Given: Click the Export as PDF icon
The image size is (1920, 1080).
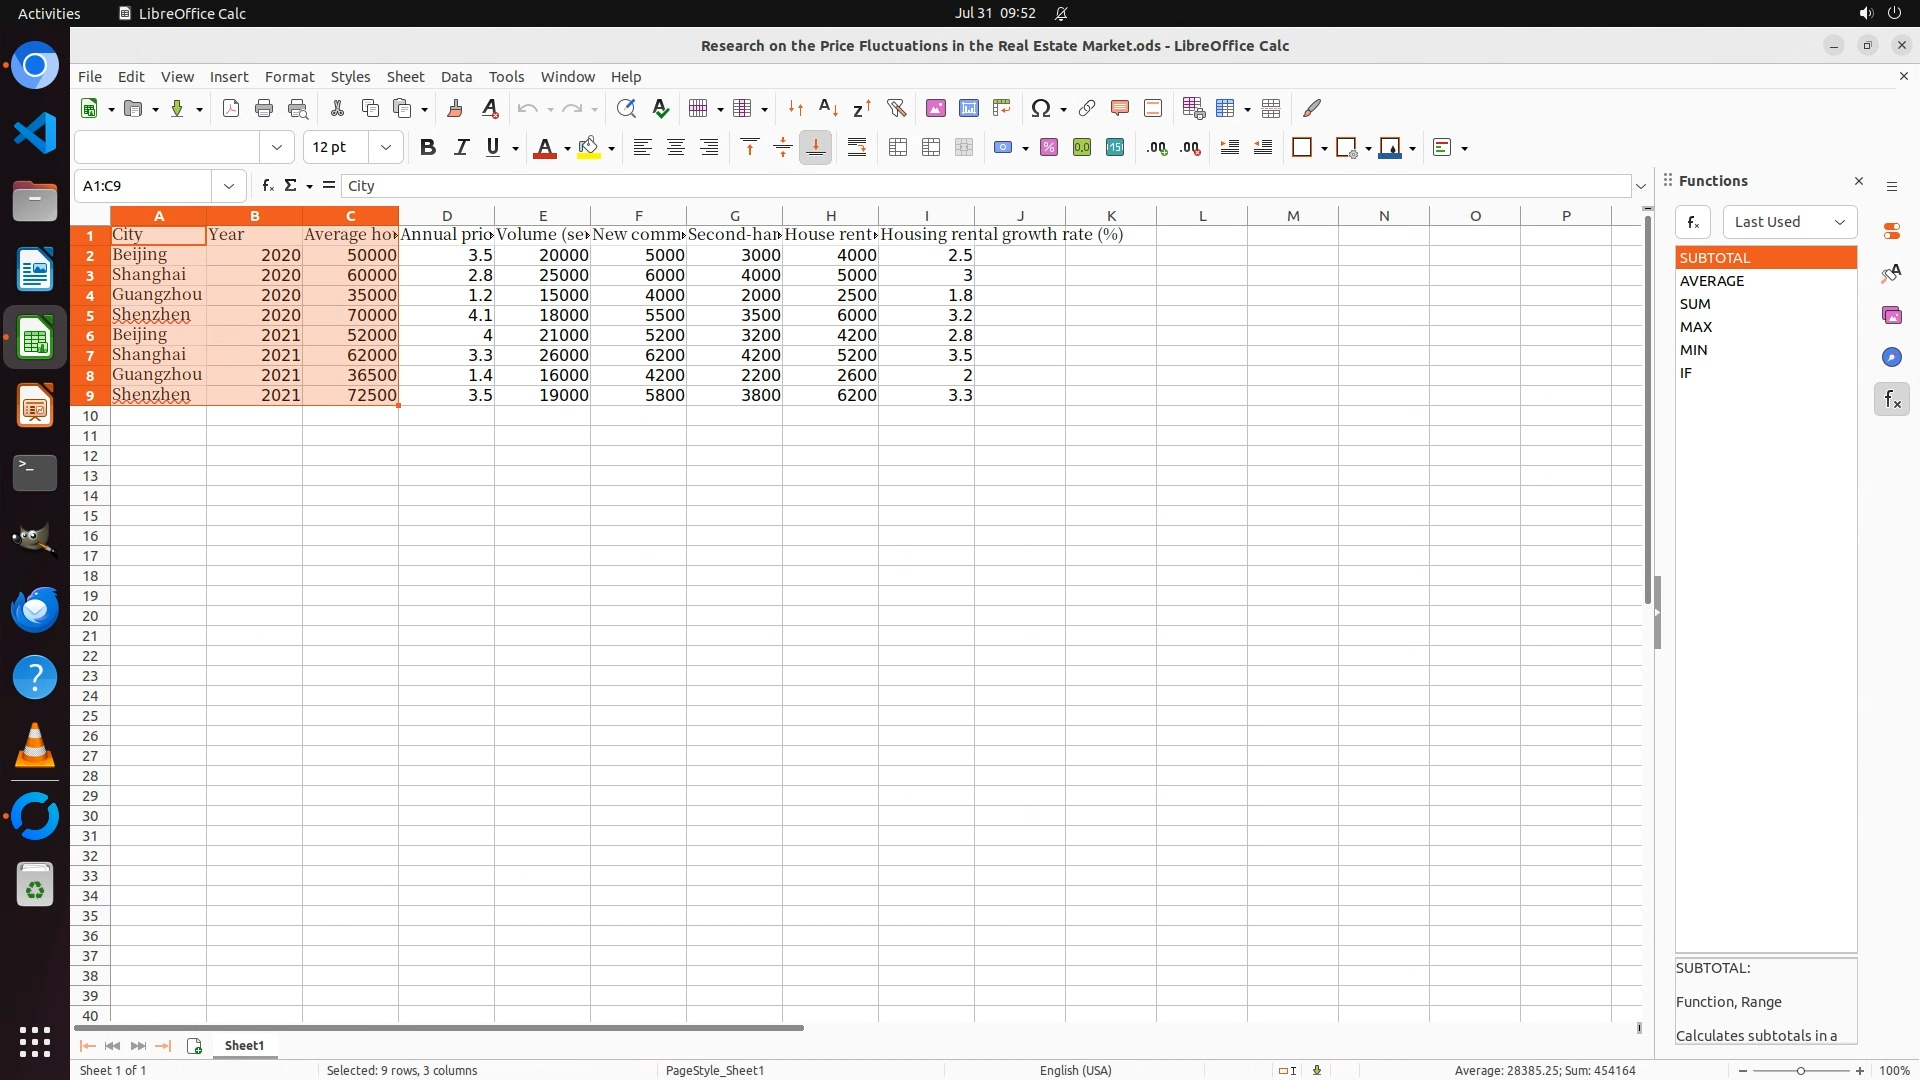Looking at the screenshot, I should click(x=231, y=108).
